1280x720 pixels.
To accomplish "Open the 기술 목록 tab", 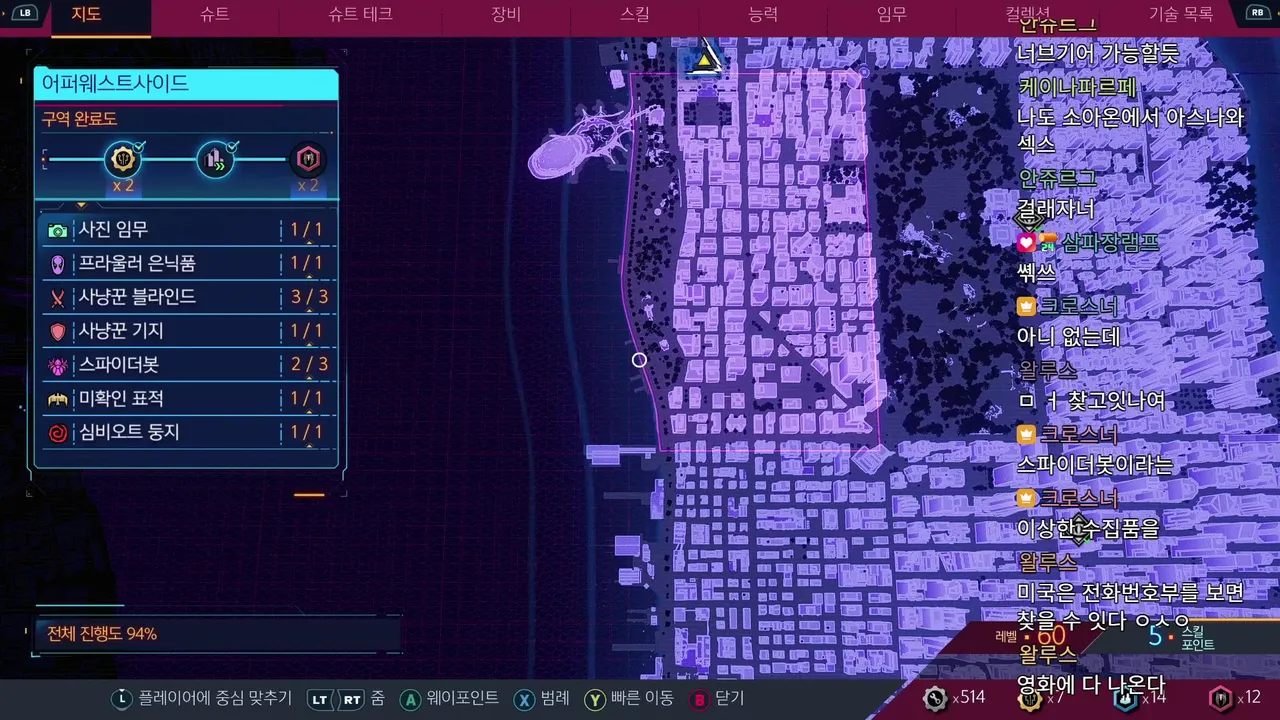I will coord(1180,14).
